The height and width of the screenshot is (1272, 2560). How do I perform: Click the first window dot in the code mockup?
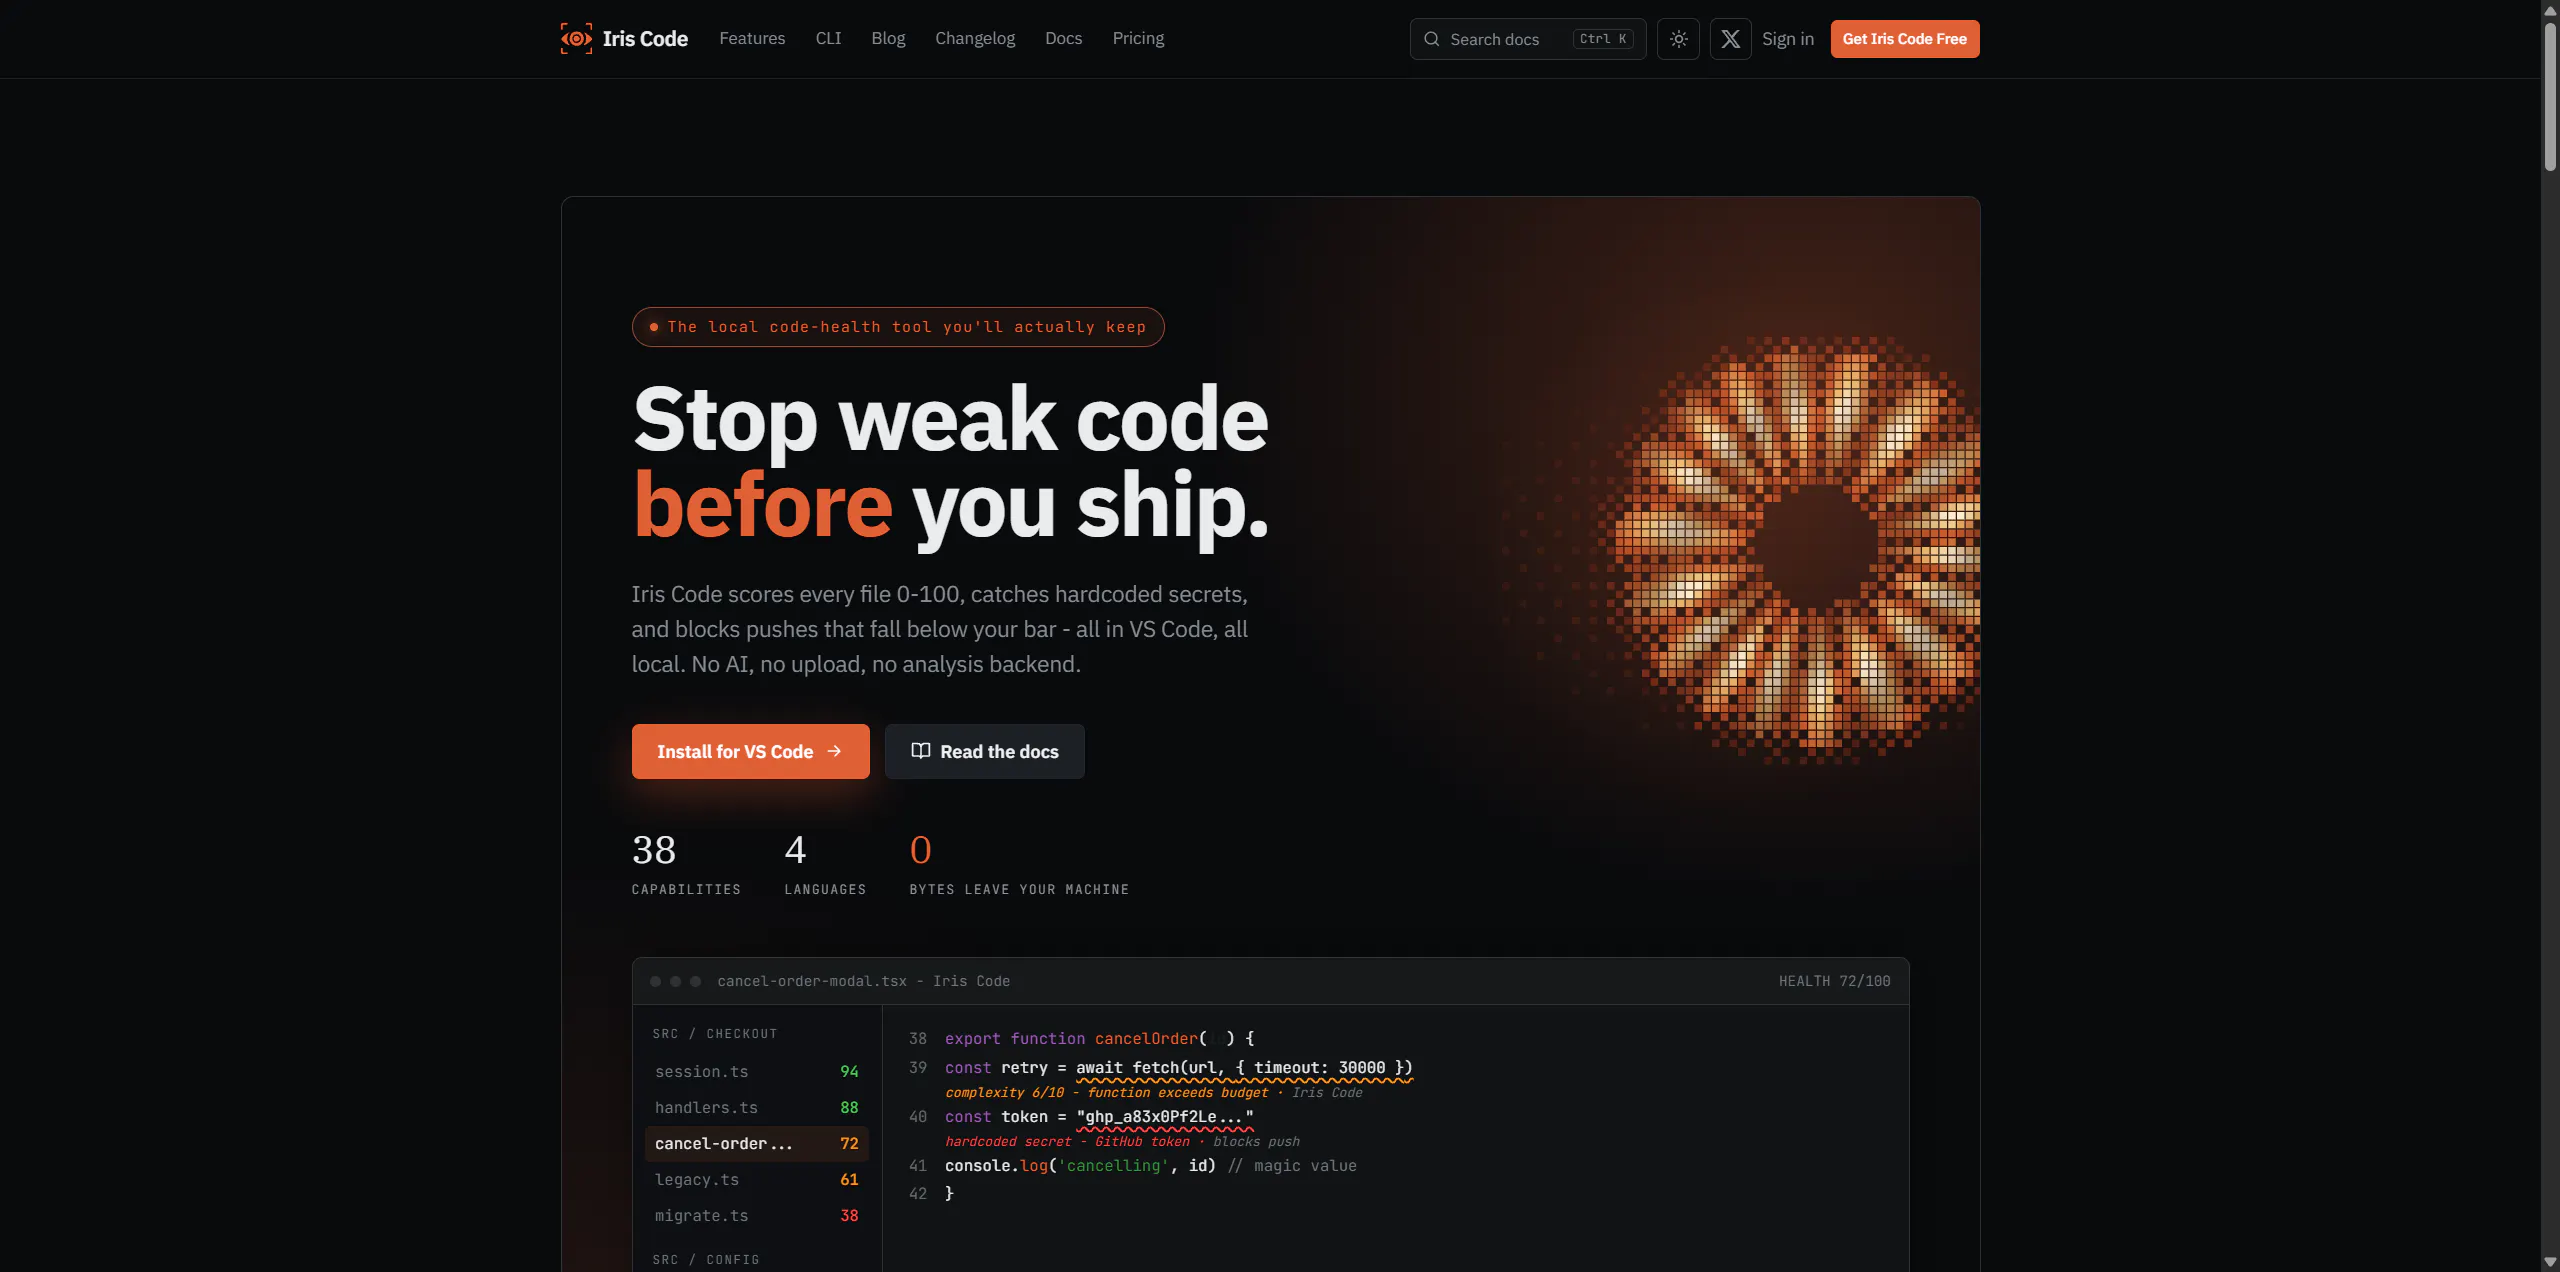(x=655, y=981)
